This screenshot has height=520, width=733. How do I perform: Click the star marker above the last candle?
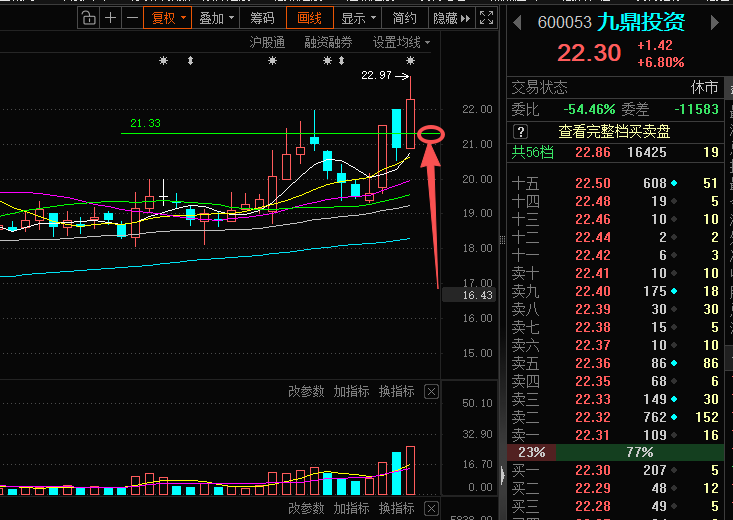[410, 60]
